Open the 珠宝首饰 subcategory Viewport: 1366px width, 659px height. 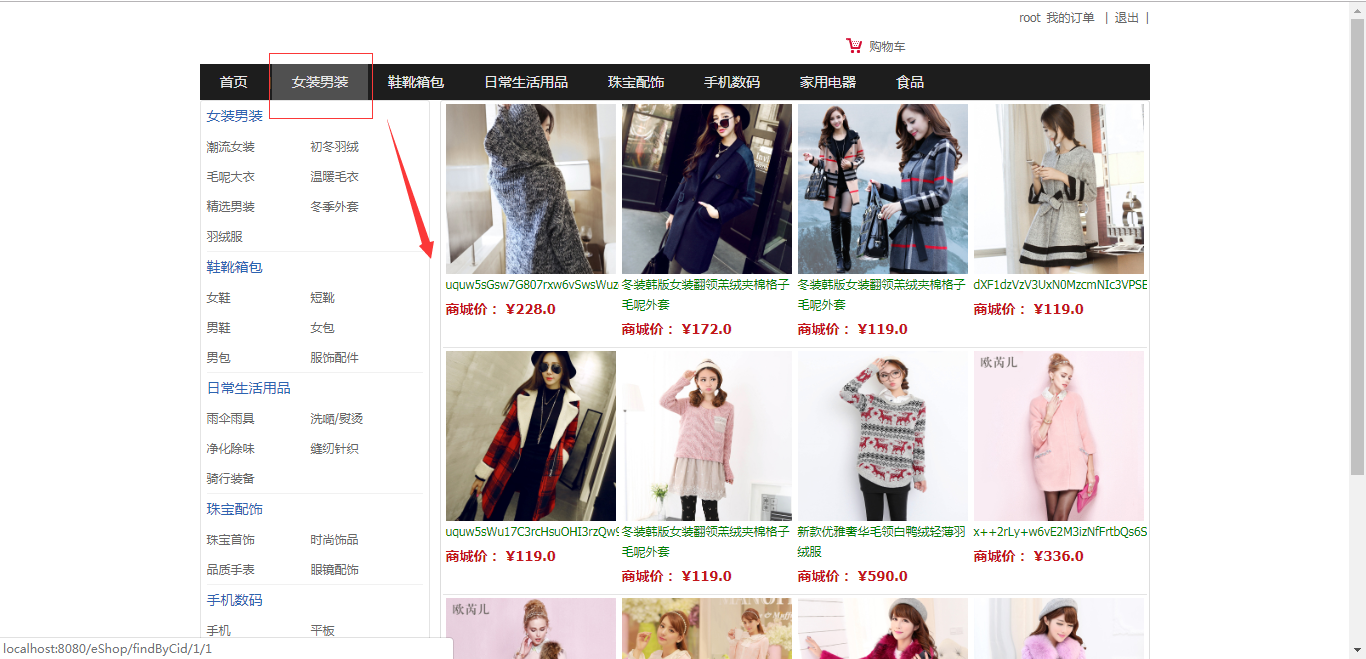point(231,540)
